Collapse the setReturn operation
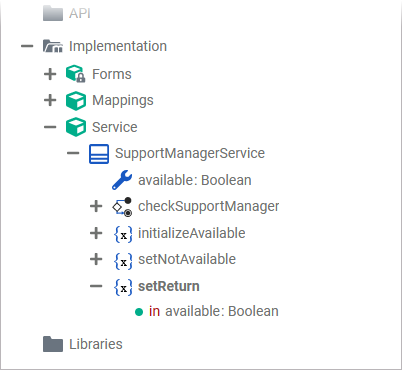 click(x=96, y=286)
